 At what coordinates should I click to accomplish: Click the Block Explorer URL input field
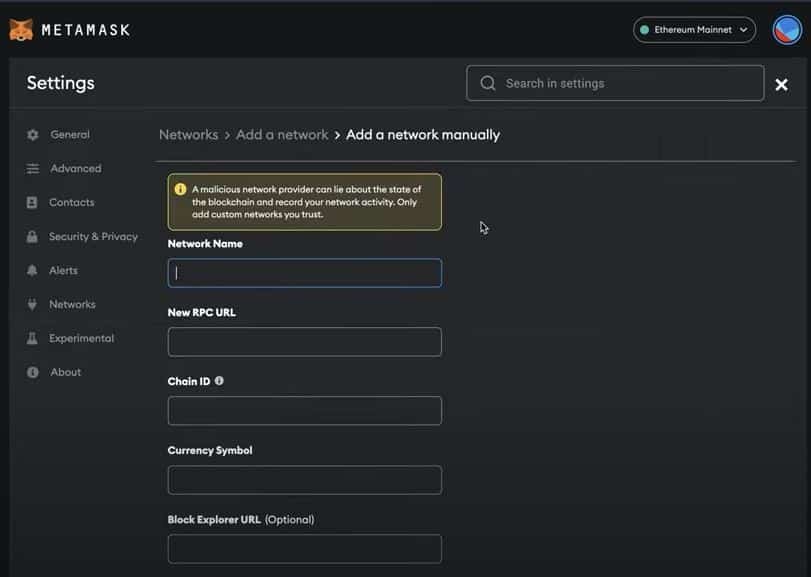[x=304, y=549]
